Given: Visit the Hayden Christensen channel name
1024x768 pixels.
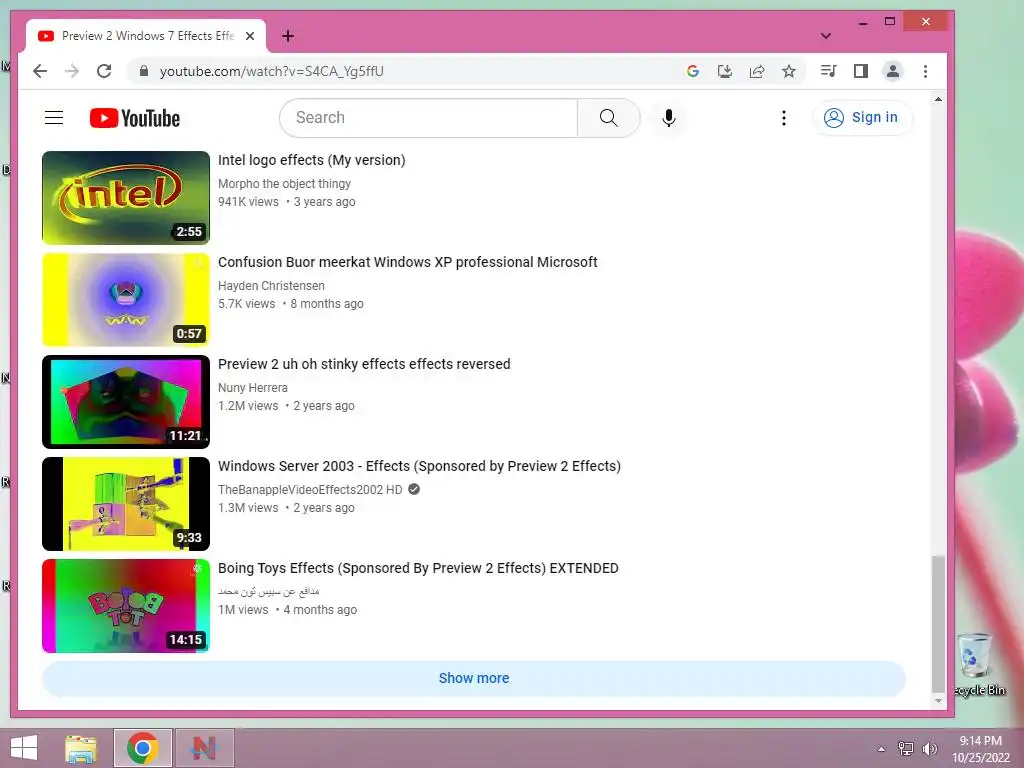Looking at the screenshot, I should click(271, 285).
